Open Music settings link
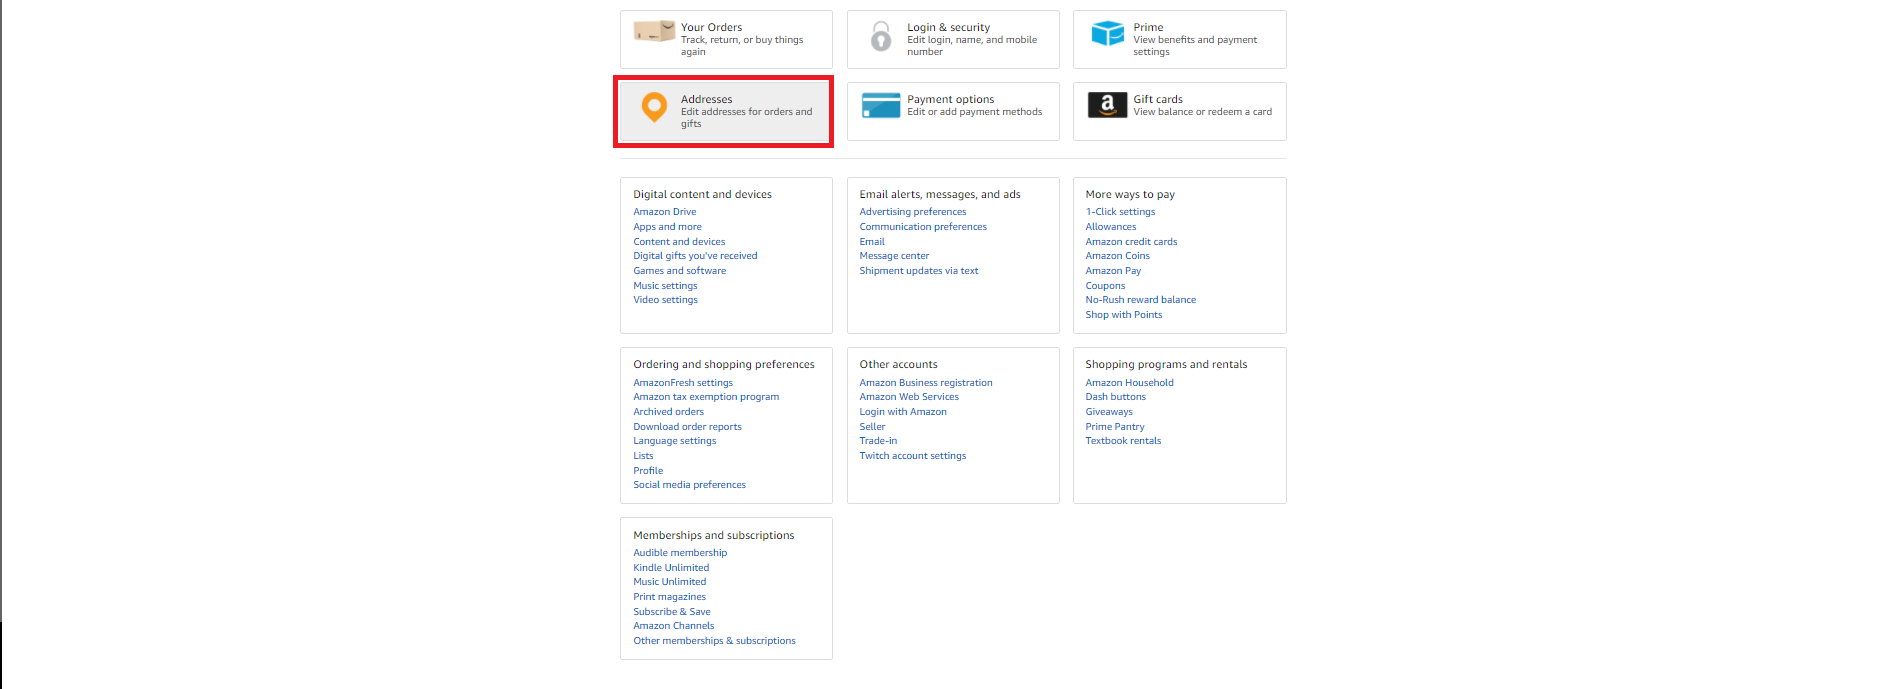This screenshot has width=1895, height=689. [665, 286]
